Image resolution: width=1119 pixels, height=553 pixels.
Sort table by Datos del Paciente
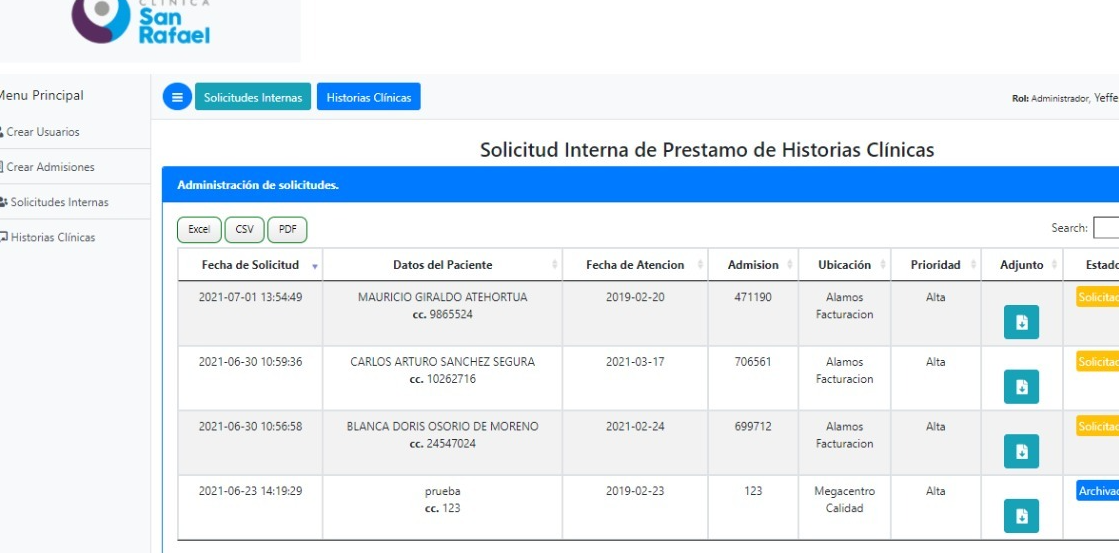pos(442,265)
